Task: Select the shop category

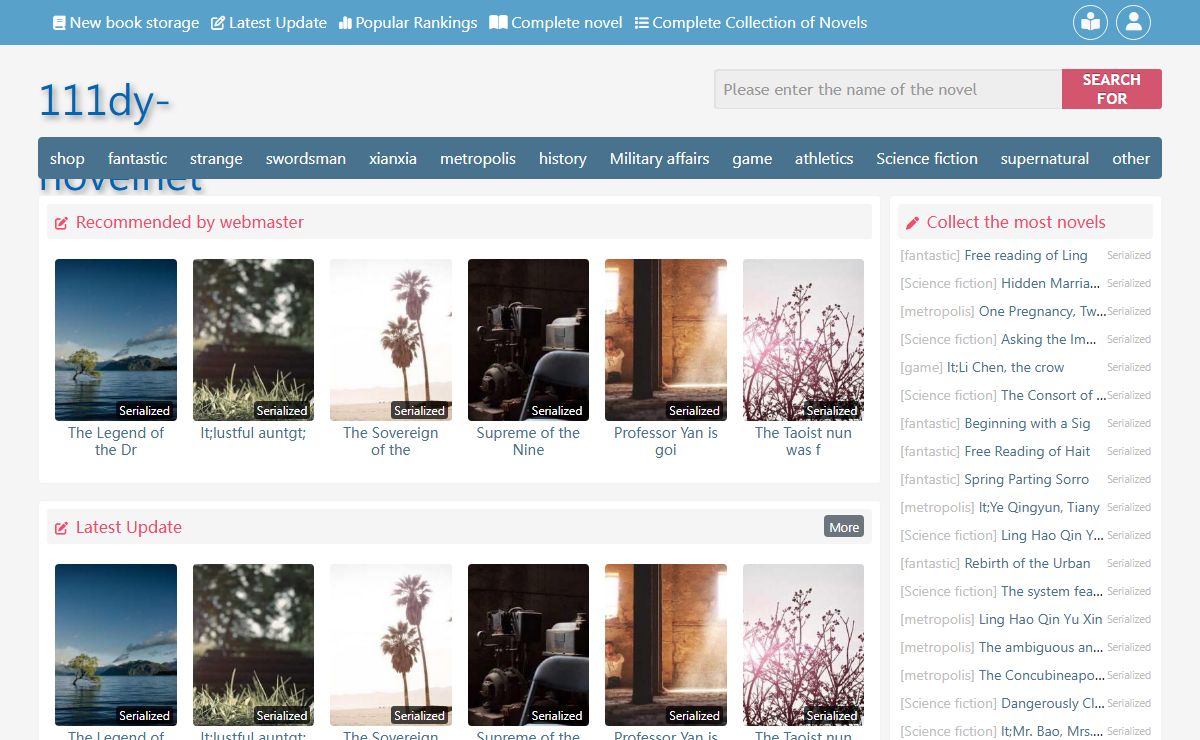Action: click(67, 158)
